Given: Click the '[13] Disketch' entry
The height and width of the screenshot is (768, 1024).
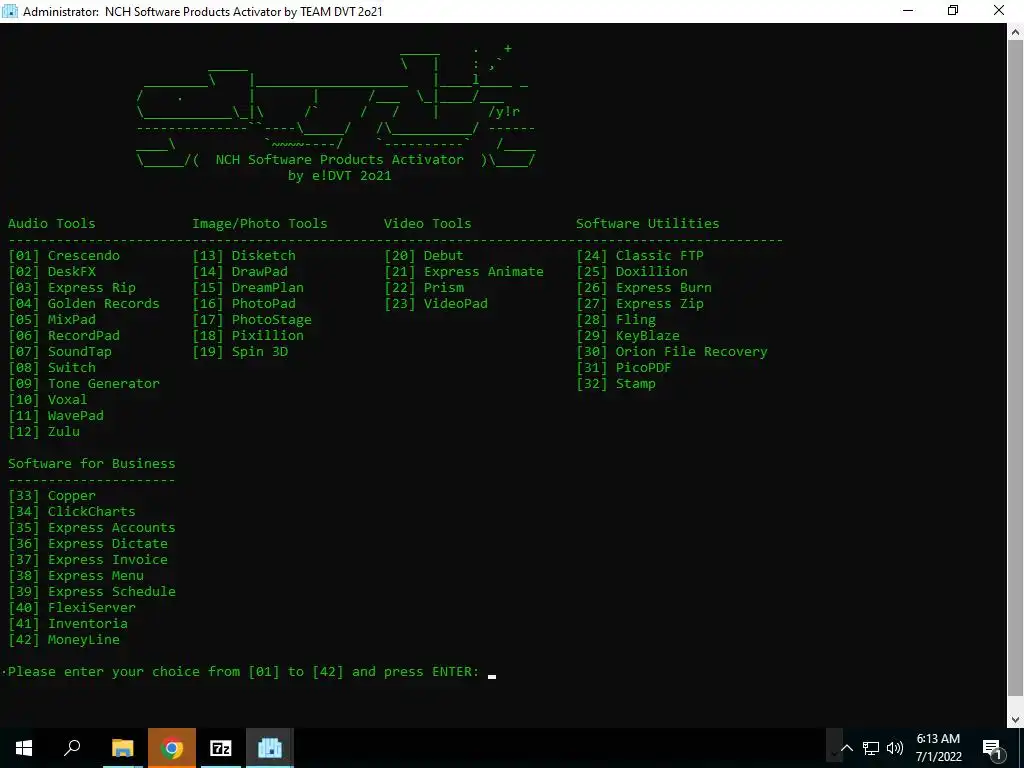Looking at the screenshot, I should click(x=244, y=255).
